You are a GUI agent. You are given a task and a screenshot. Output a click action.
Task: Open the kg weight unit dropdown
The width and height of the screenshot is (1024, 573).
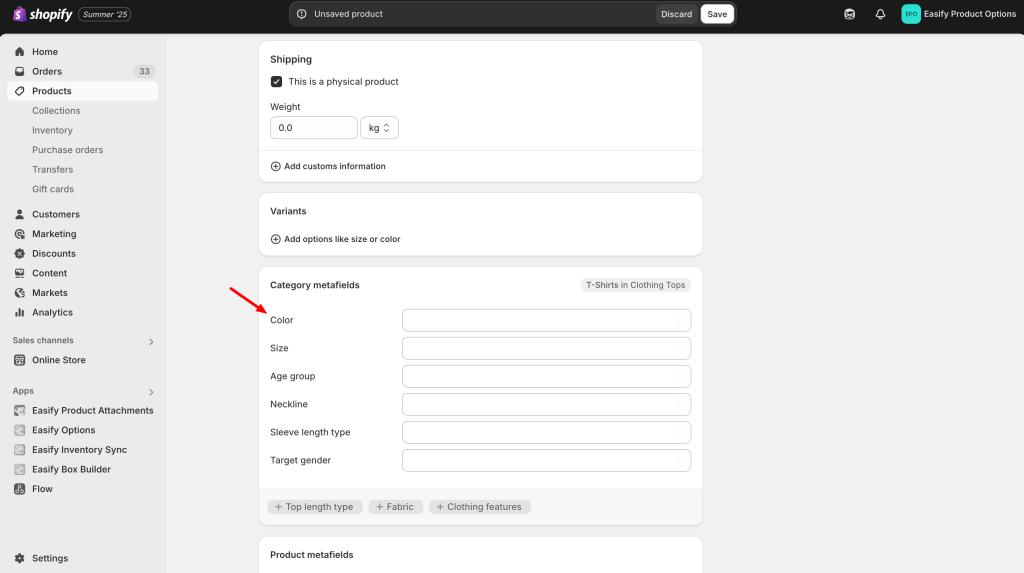click(x=379, y=128)
